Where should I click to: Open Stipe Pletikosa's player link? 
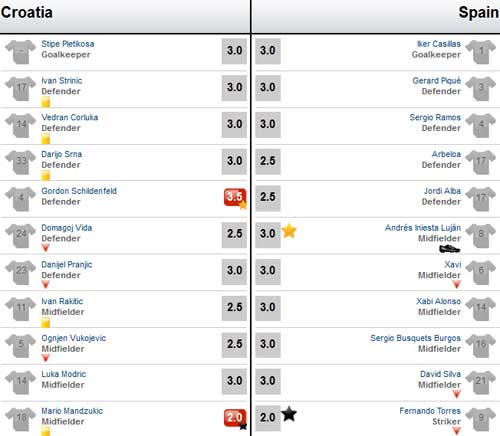point(68,44)
